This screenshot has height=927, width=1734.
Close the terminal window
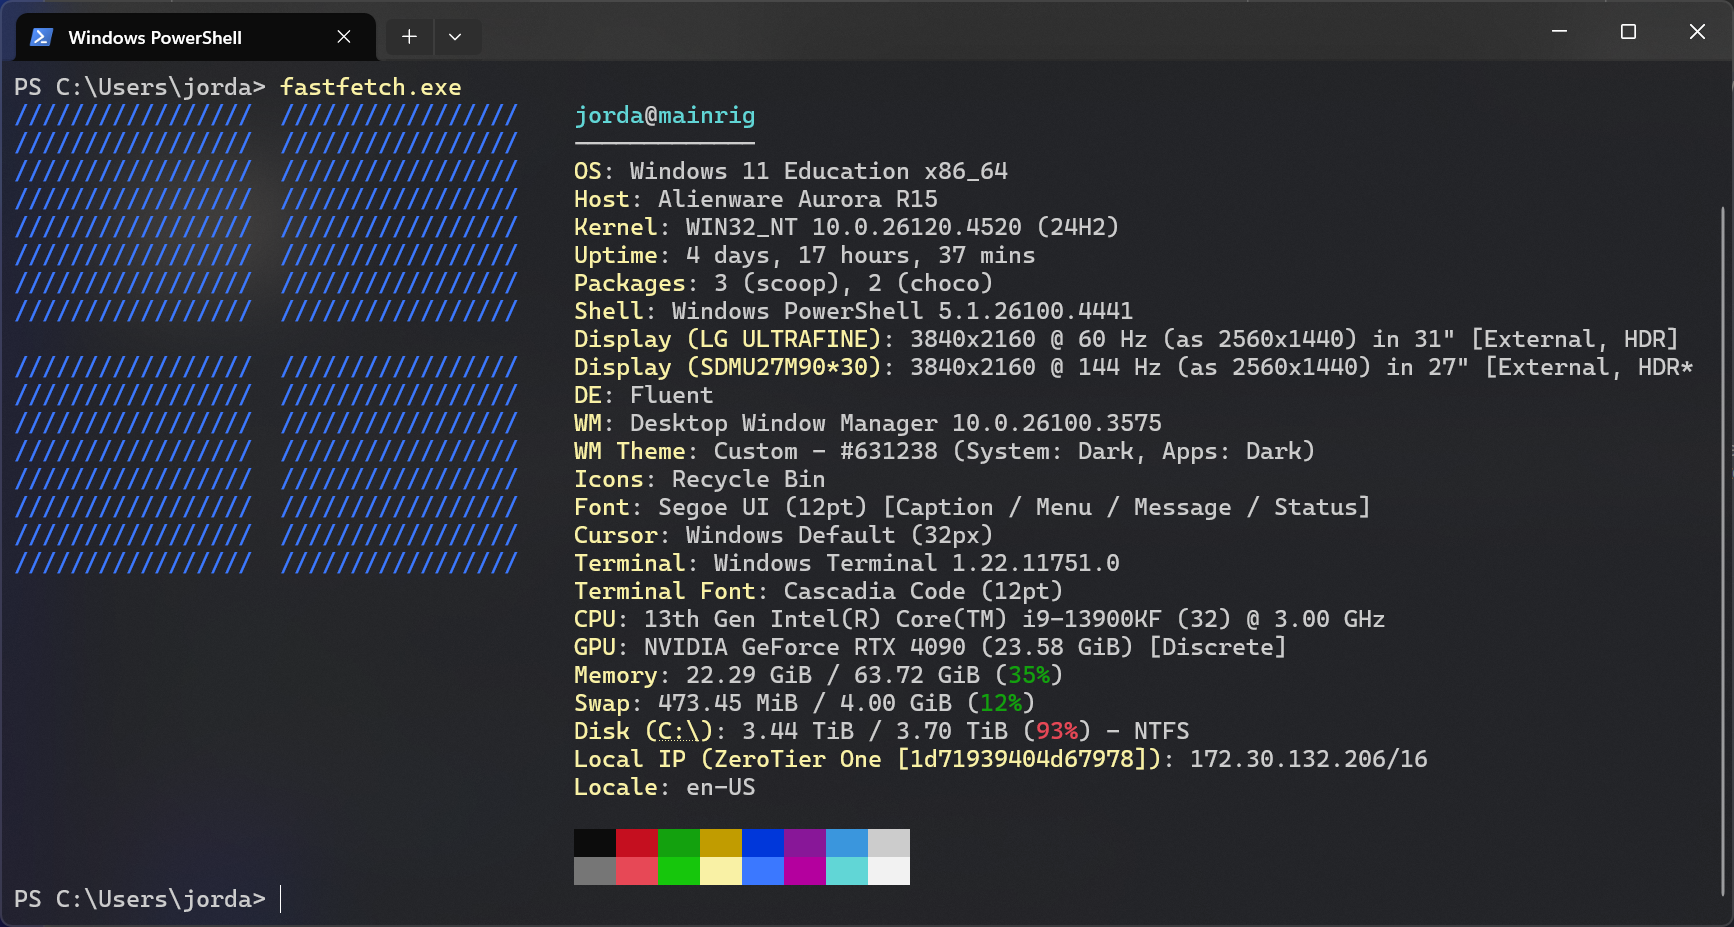click(1697, 32)
